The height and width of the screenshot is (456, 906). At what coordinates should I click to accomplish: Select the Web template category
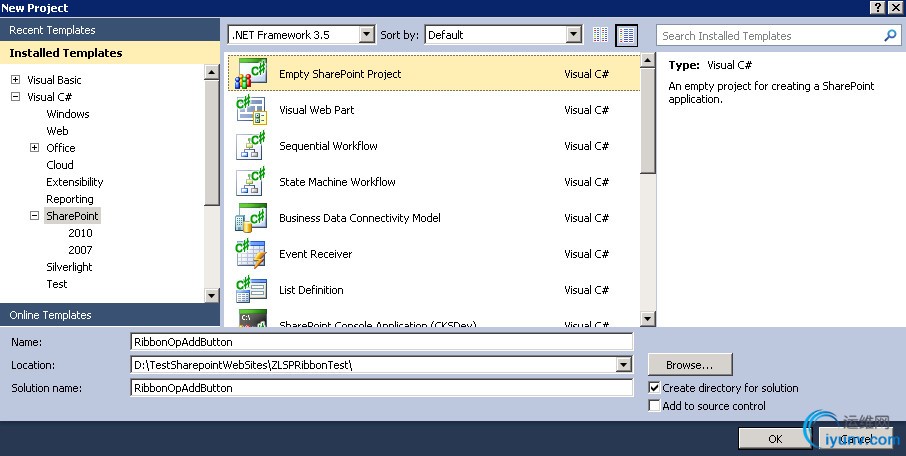tap(57, 131)
